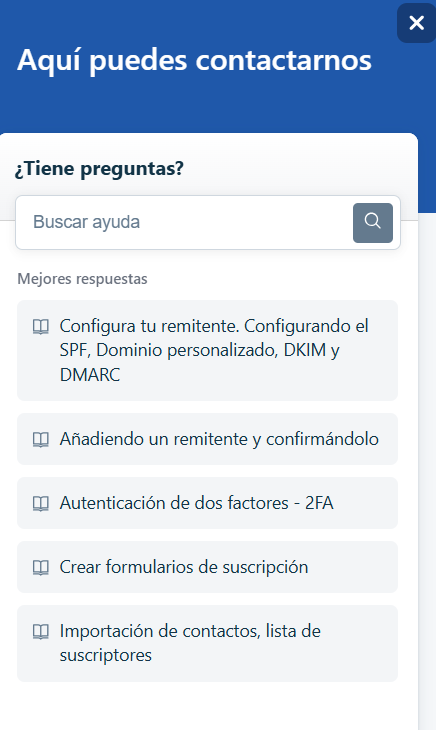Click the magnifier search button
Image resolution: width=436 pixels, height=730 pixels.
(373, 223)
